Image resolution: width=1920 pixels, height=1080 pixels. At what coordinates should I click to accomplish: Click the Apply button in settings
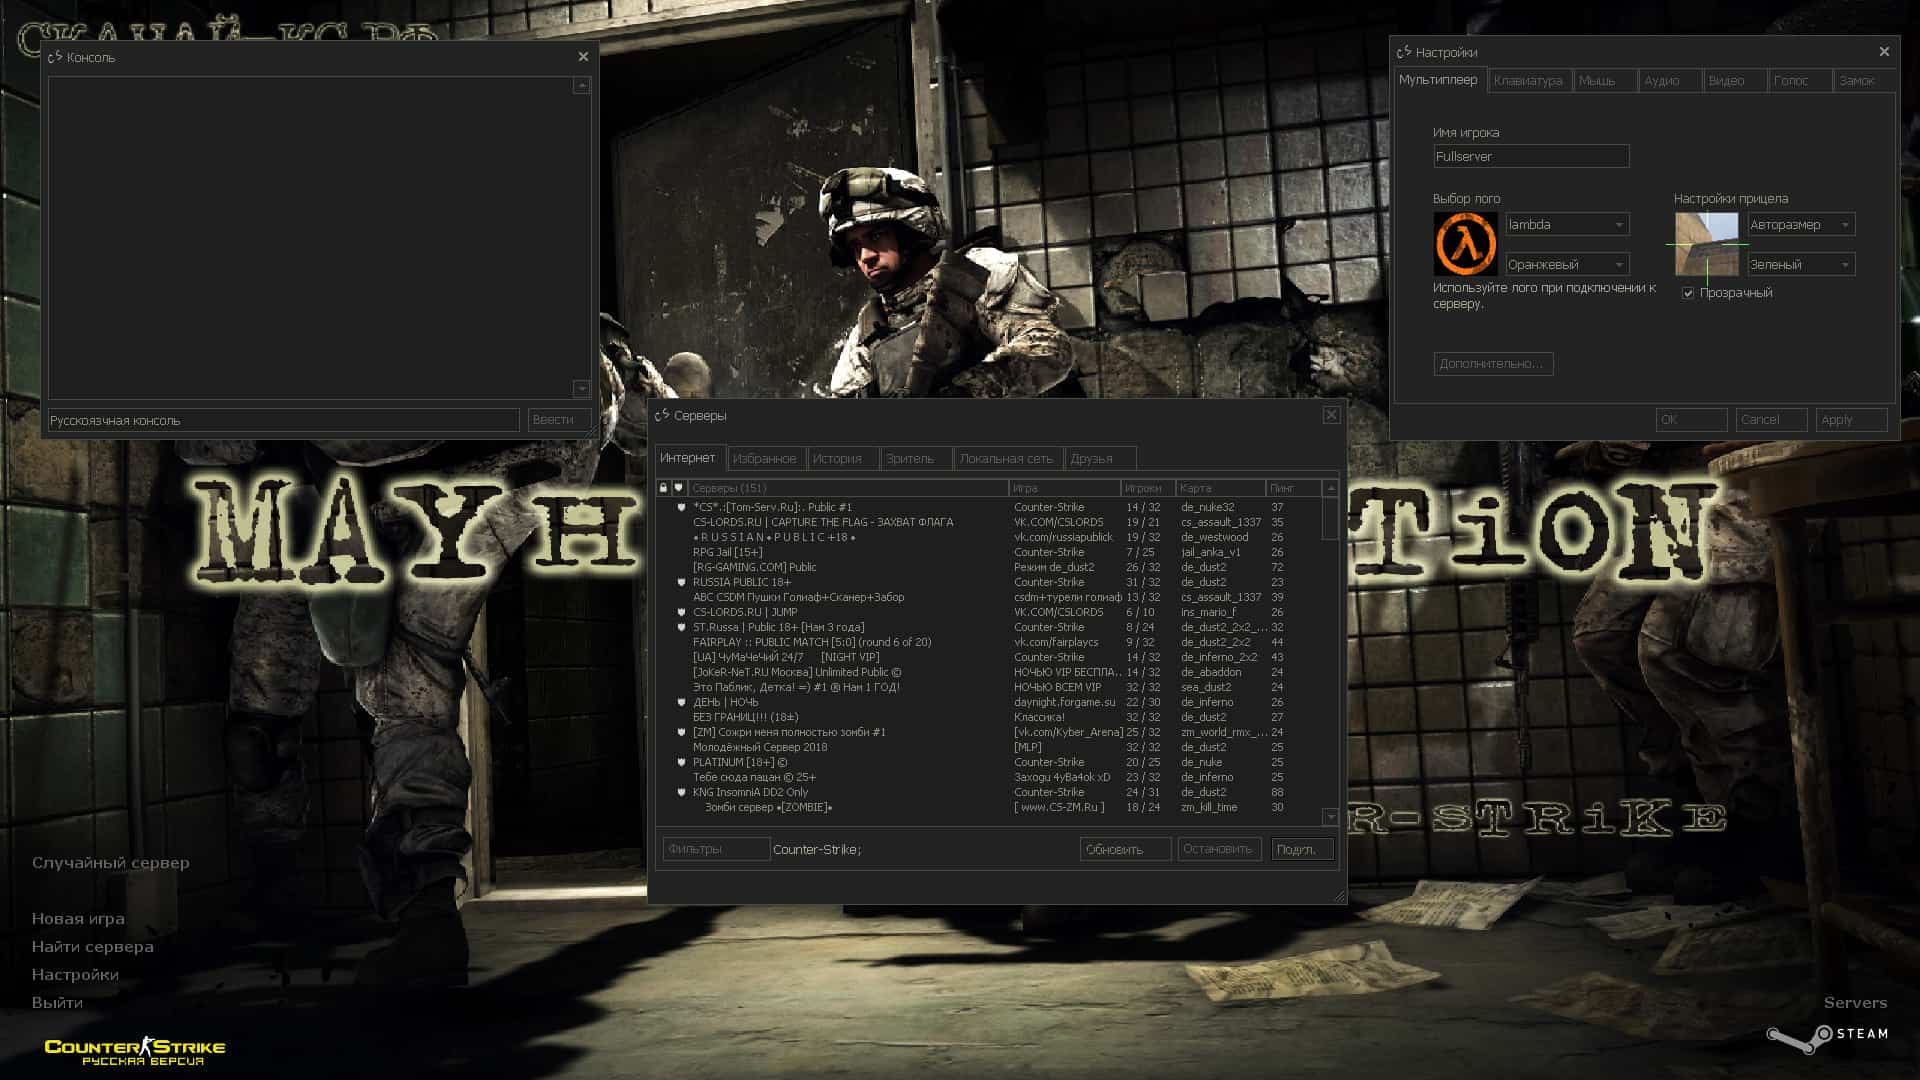1852,420
